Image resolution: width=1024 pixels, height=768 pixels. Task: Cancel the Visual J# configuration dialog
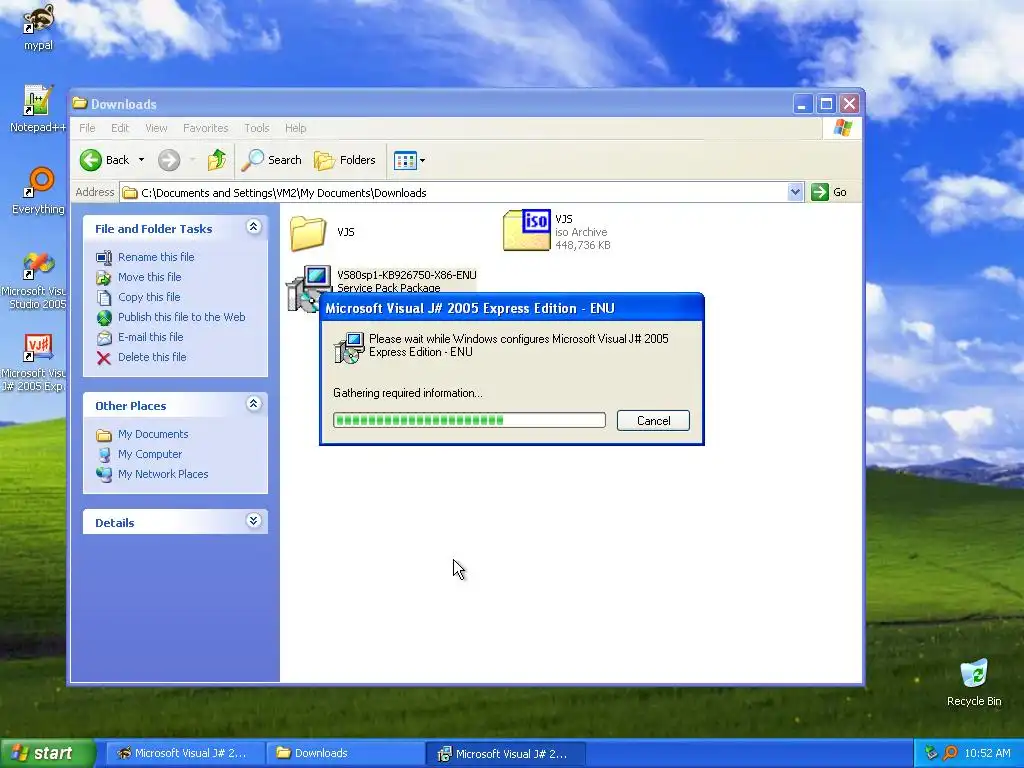pyautogui.click(x=653, y=421)
